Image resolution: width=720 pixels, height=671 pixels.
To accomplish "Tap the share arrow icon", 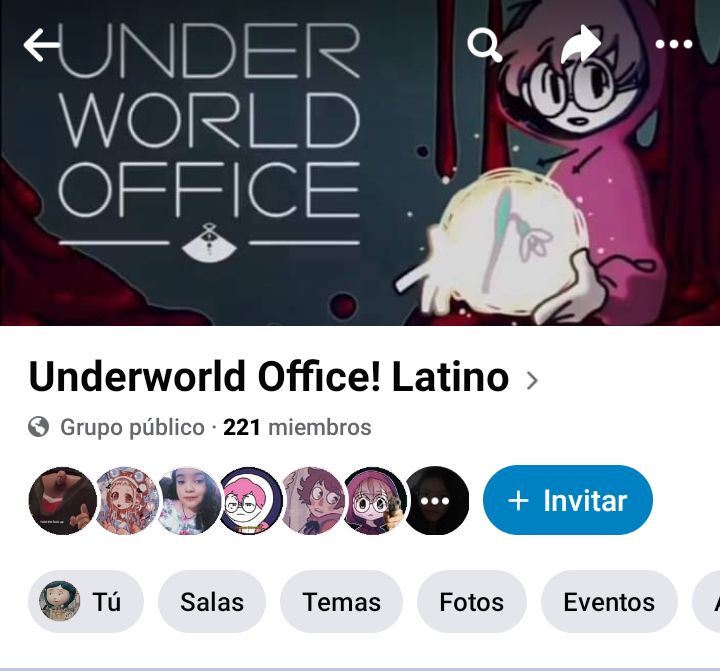I will click(x=581, y=44).
